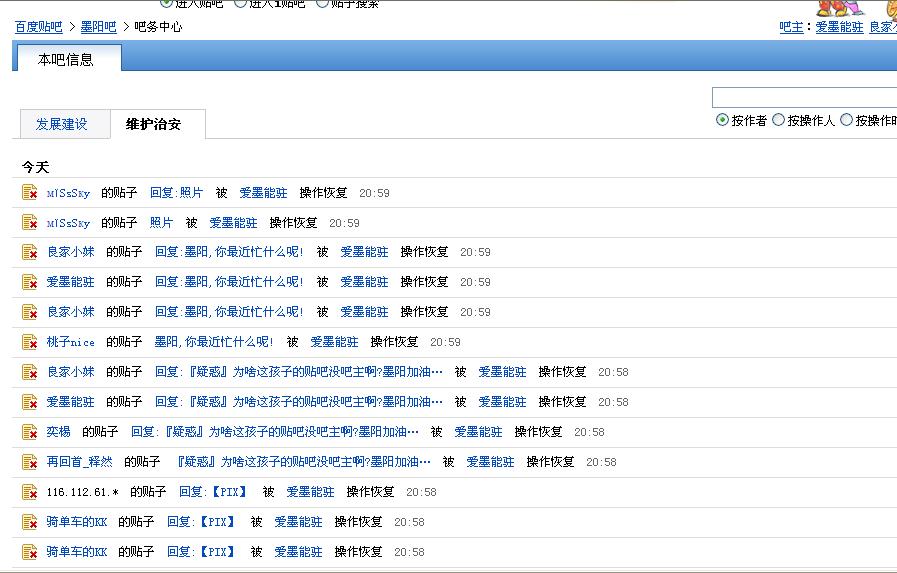The height and width of the screenshot is (573, 897).
Task: Click the 20:59 timestamp in 桃子nice's row
Action: point(445,342)
